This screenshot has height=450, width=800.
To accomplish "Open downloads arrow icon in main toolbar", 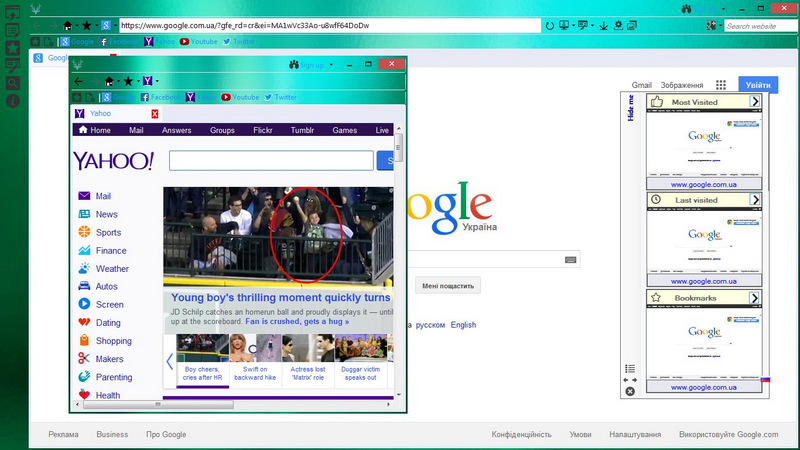I will [604, 26].
